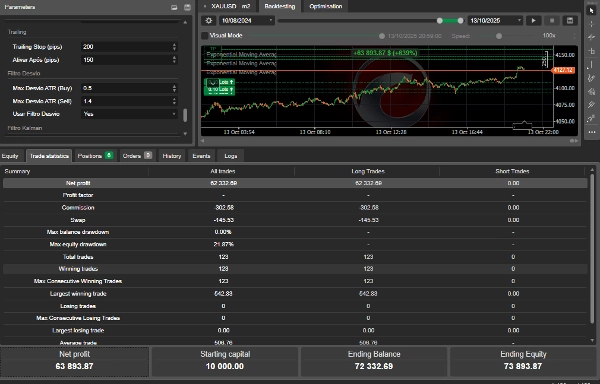This screenshot has width=600, height=384.
Task: Start the backtest with the play button
Action: point(533,21)
